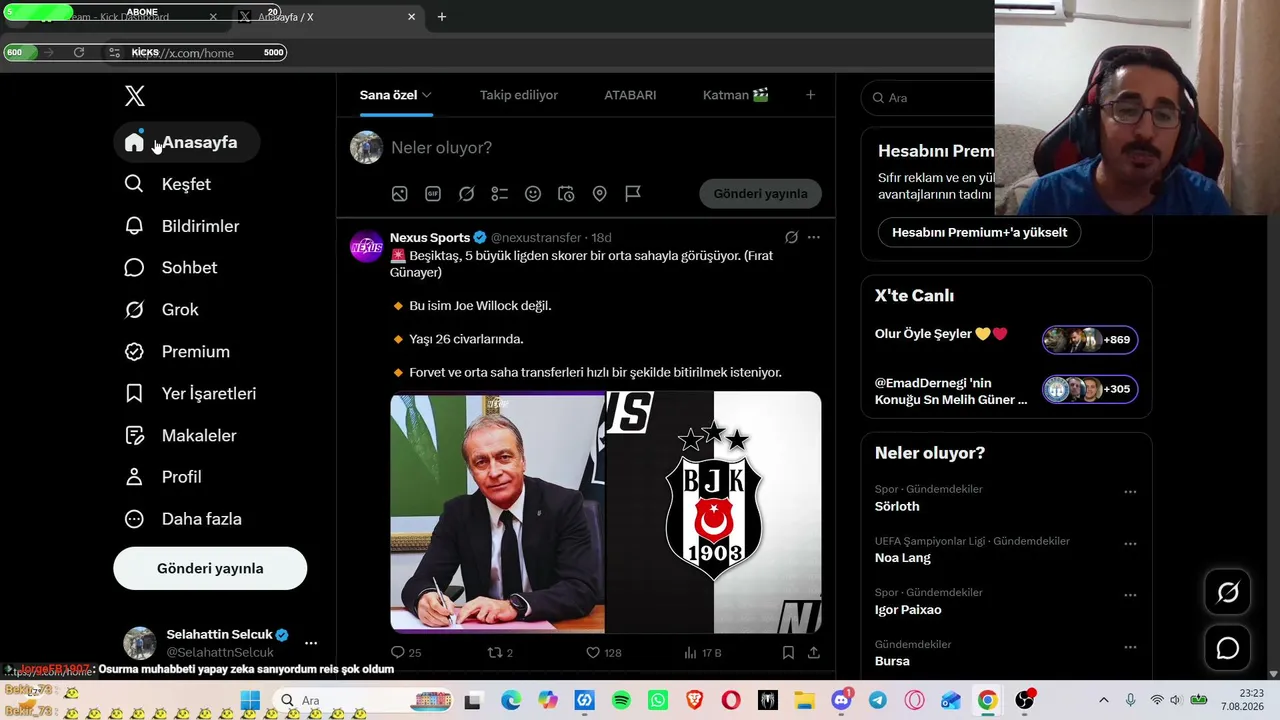Open Google Chrome from the taskbar
The height and width of the screenshot is (720, 1280).
click(987, 701)
